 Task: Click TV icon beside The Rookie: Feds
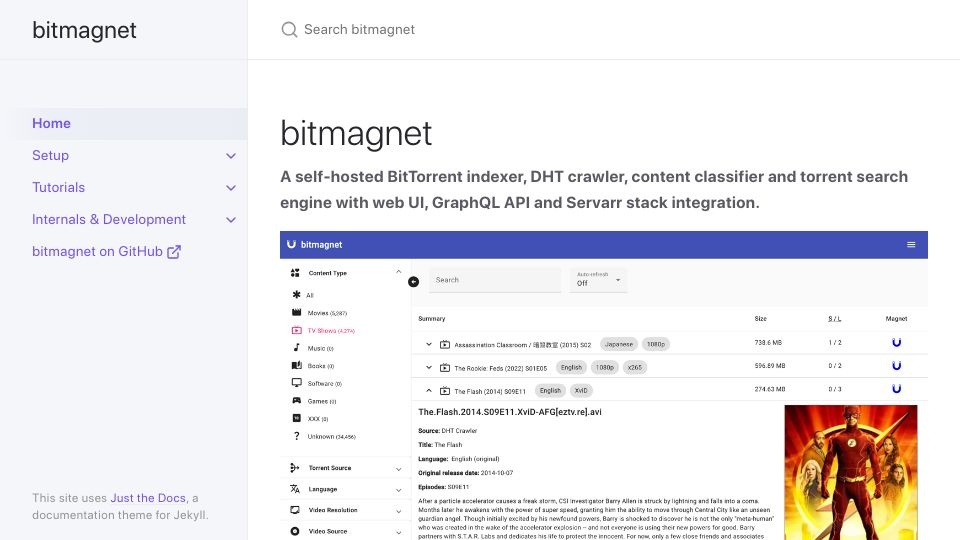pos(445,367)
